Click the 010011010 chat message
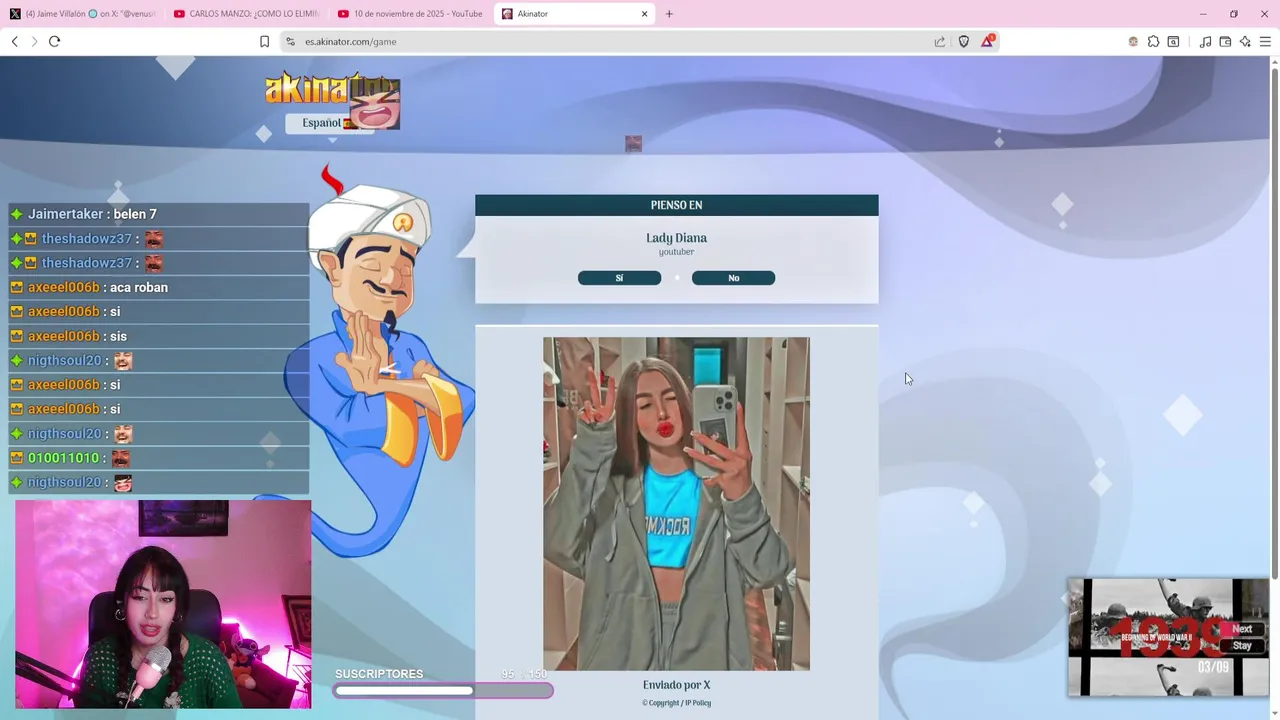Viewport: 1280px width, 720px height. click(158, 458)
